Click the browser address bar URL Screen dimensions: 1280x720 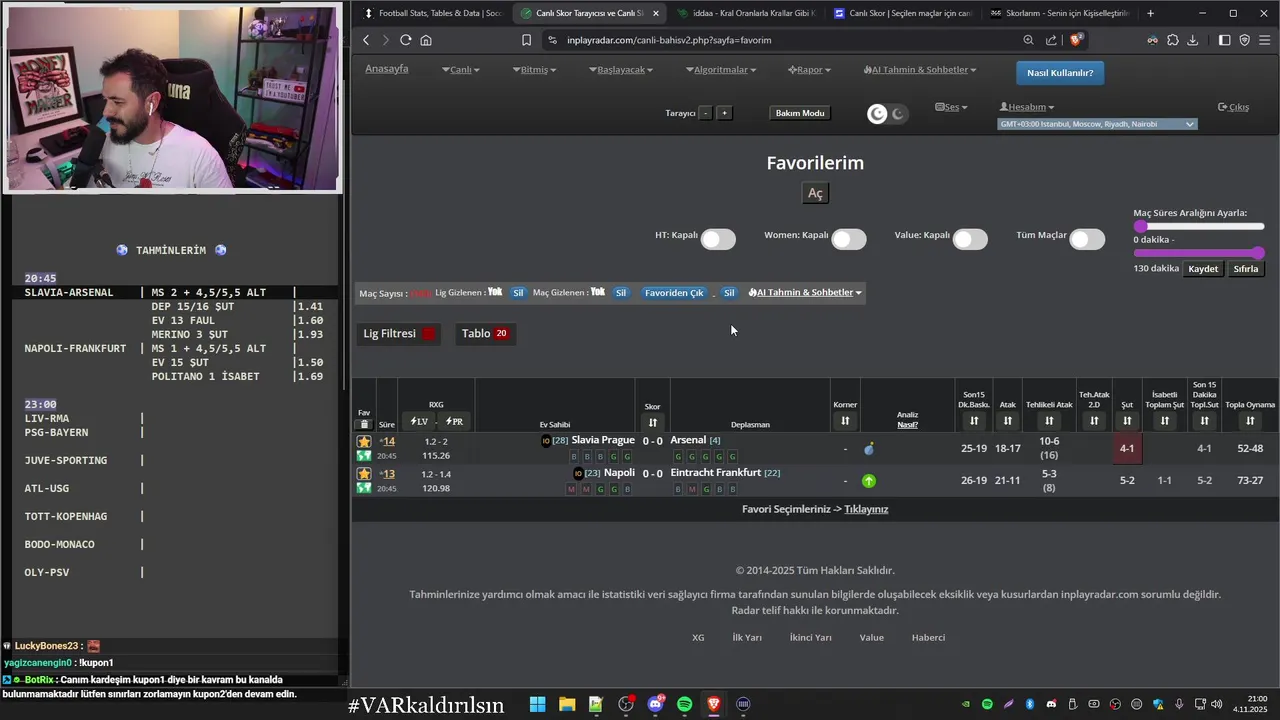click(x=669, y=40)
